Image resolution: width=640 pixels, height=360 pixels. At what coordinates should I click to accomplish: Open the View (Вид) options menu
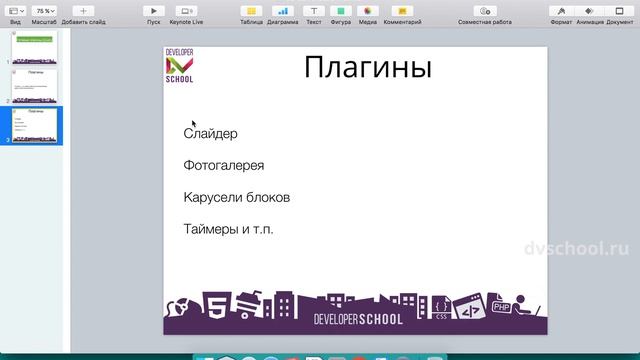(x=16, y=11)
